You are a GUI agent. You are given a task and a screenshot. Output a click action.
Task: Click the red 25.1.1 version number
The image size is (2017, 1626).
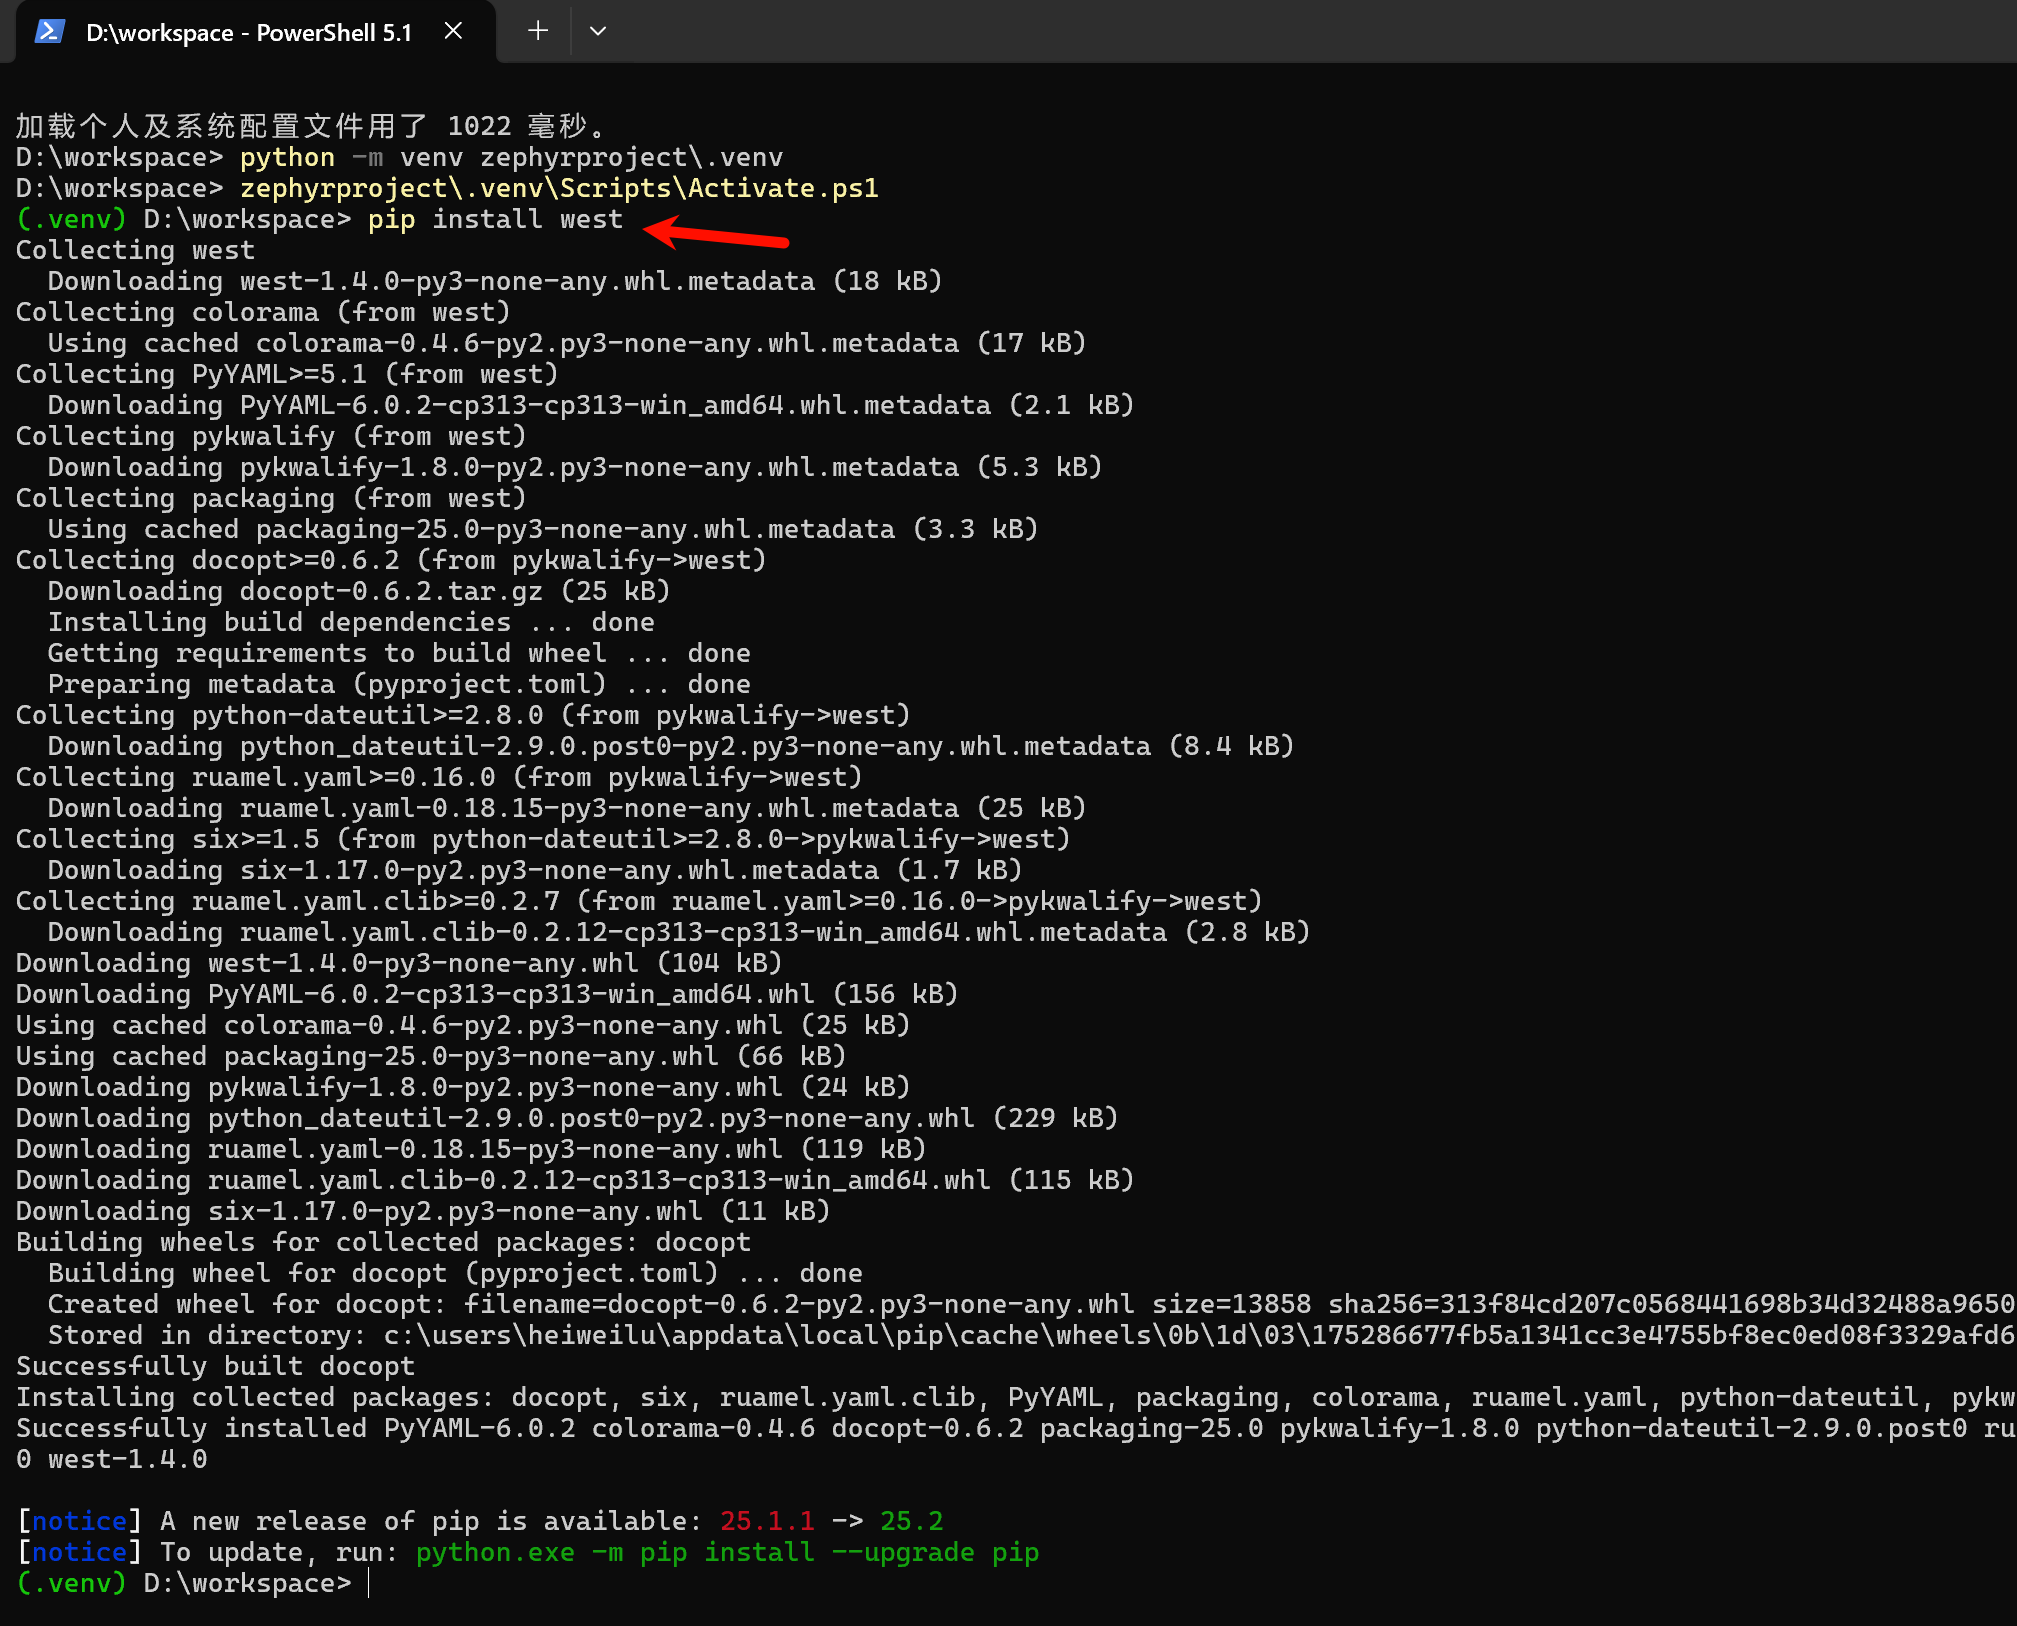pos(767,1521)
